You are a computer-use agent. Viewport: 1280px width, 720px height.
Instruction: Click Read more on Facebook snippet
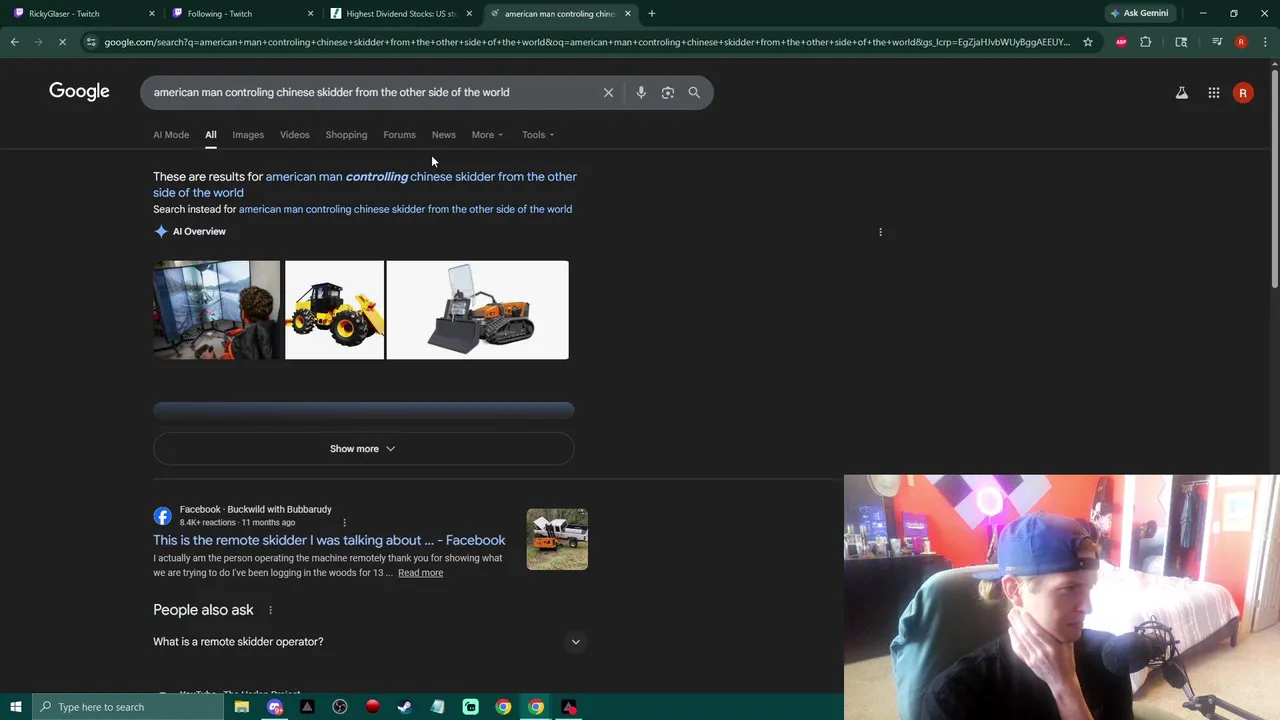click(x=420, y=573)
